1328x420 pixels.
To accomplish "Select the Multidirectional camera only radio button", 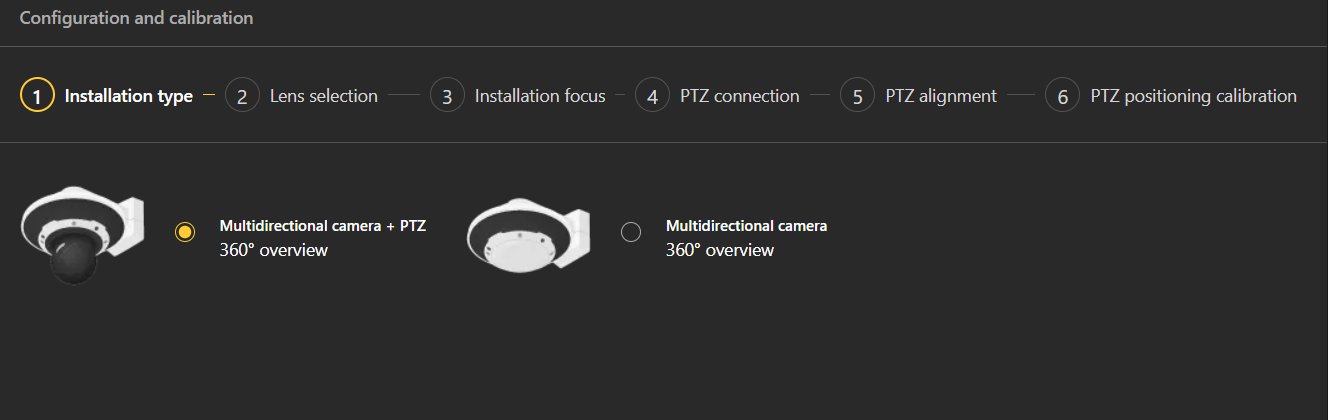I will click(631, 232).
